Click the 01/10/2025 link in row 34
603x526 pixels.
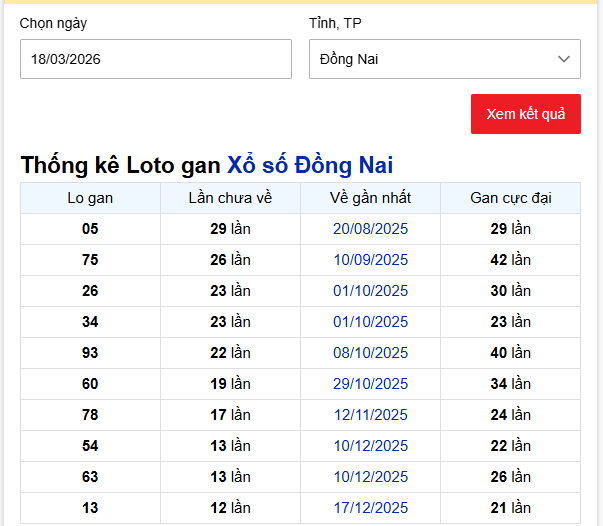click(370, 322)
